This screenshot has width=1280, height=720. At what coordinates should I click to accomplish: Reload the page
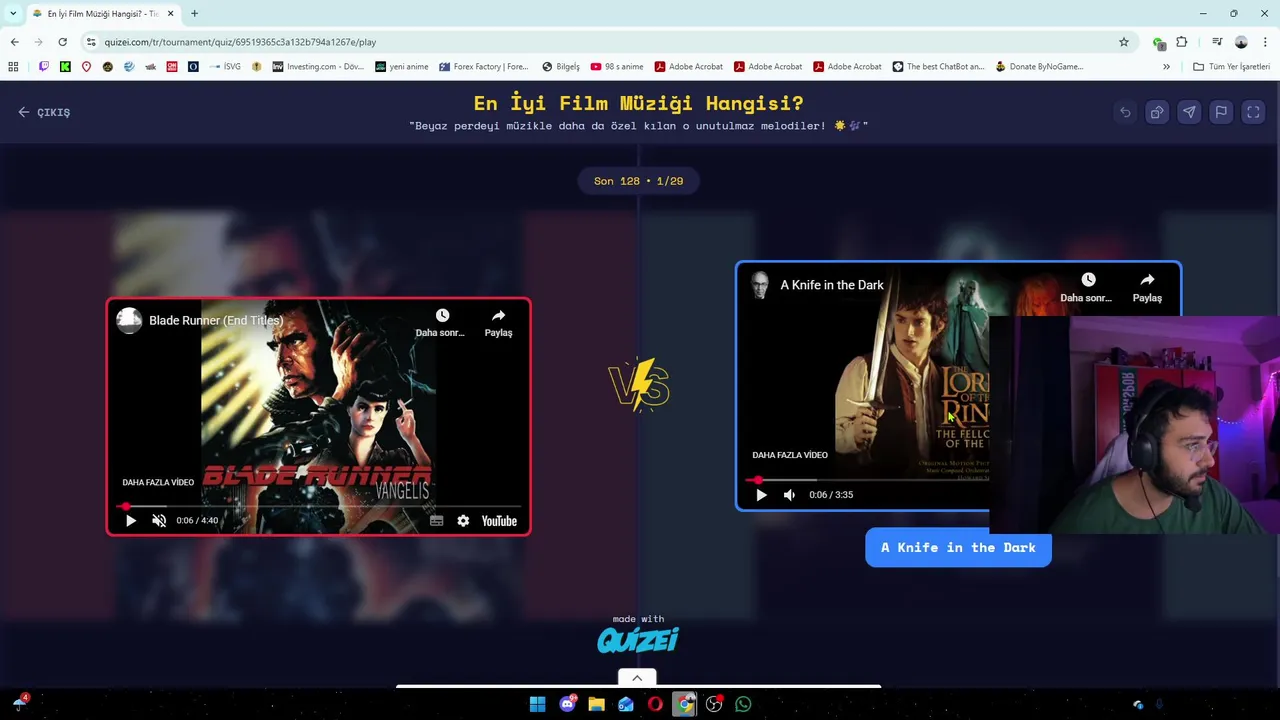pos(62,42)
